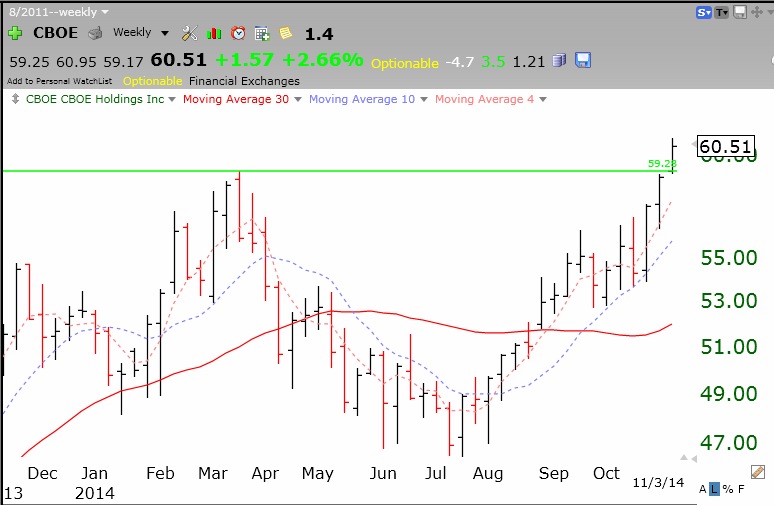Screen dimensions: 774x505
Task: Click the Sep label on the time axis
Action: tap(553, 473)
